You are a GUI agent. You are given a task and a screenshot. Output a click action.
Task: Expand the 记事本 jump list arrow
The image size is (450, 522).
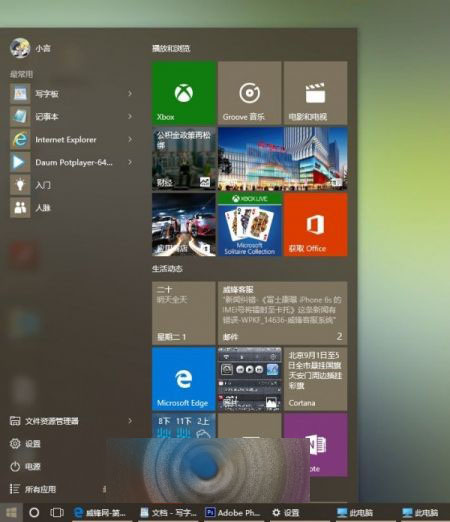click(x=130, y=117)
